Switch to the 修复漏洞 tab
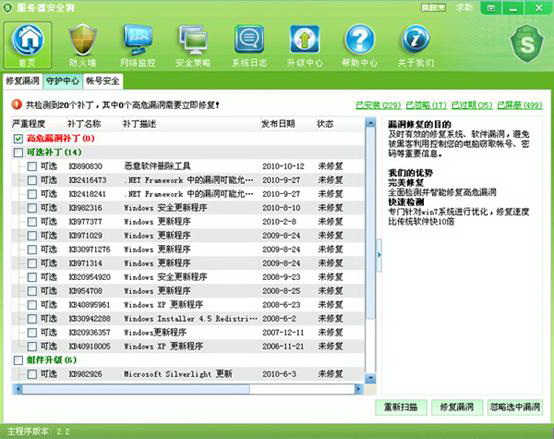This screenshot has height=439, width=554. (22, 81)
